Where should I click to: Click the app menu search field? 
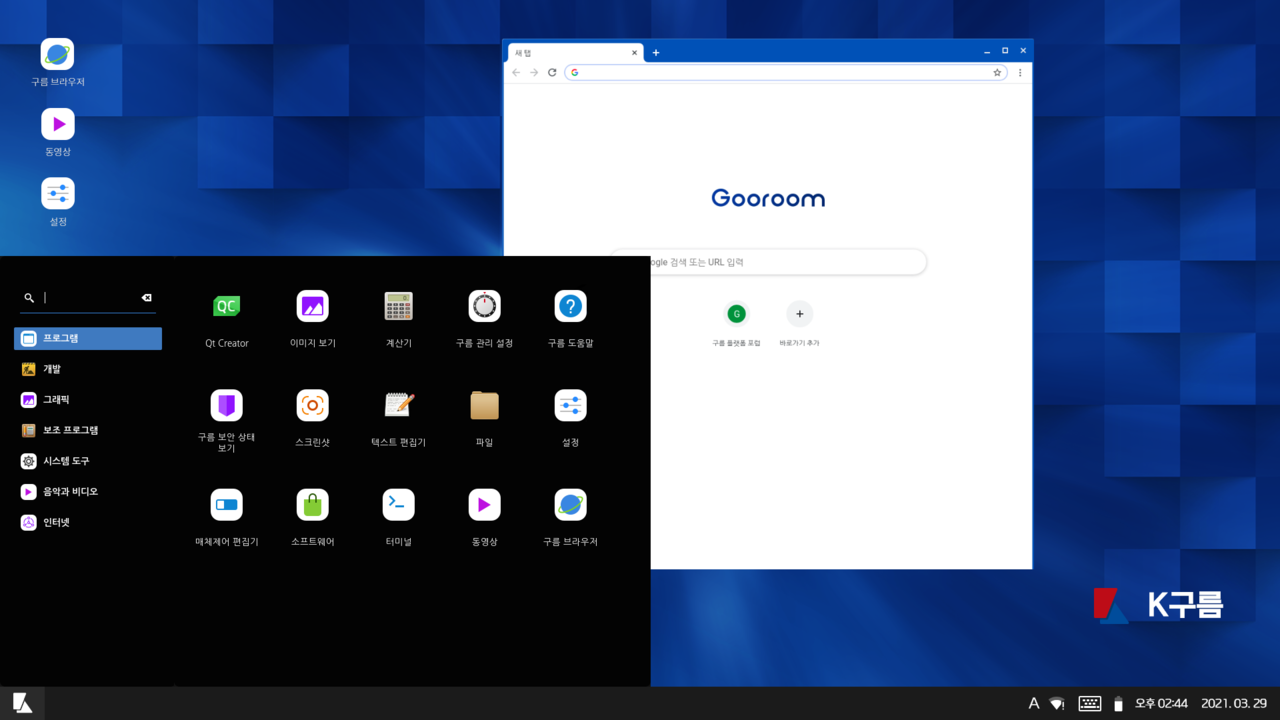click(90, 298)
